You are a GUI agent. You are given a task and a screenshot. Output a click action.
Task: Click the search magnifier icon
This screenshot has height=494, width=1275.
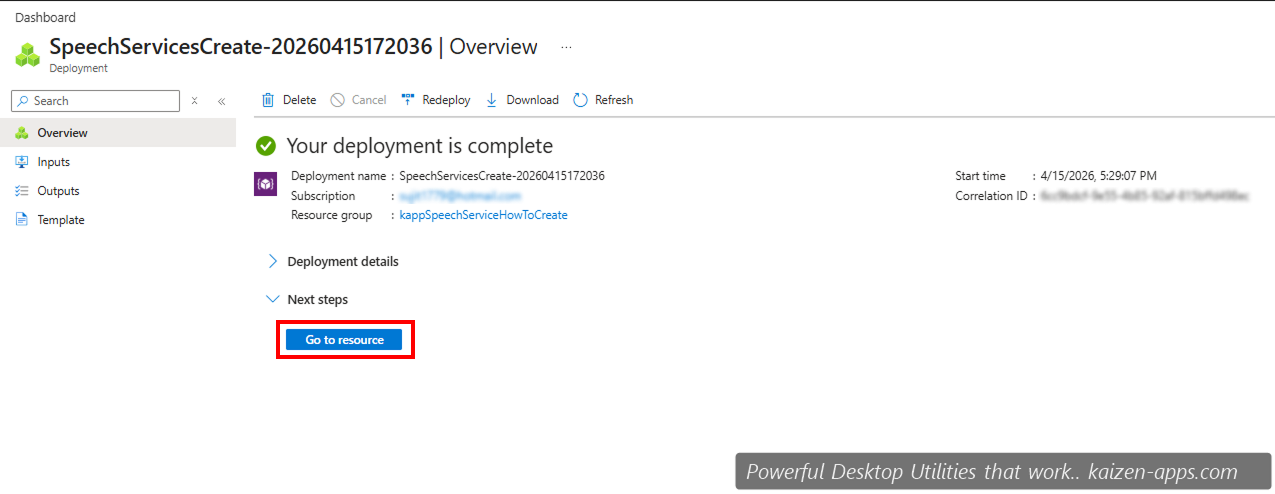(23, 101)
